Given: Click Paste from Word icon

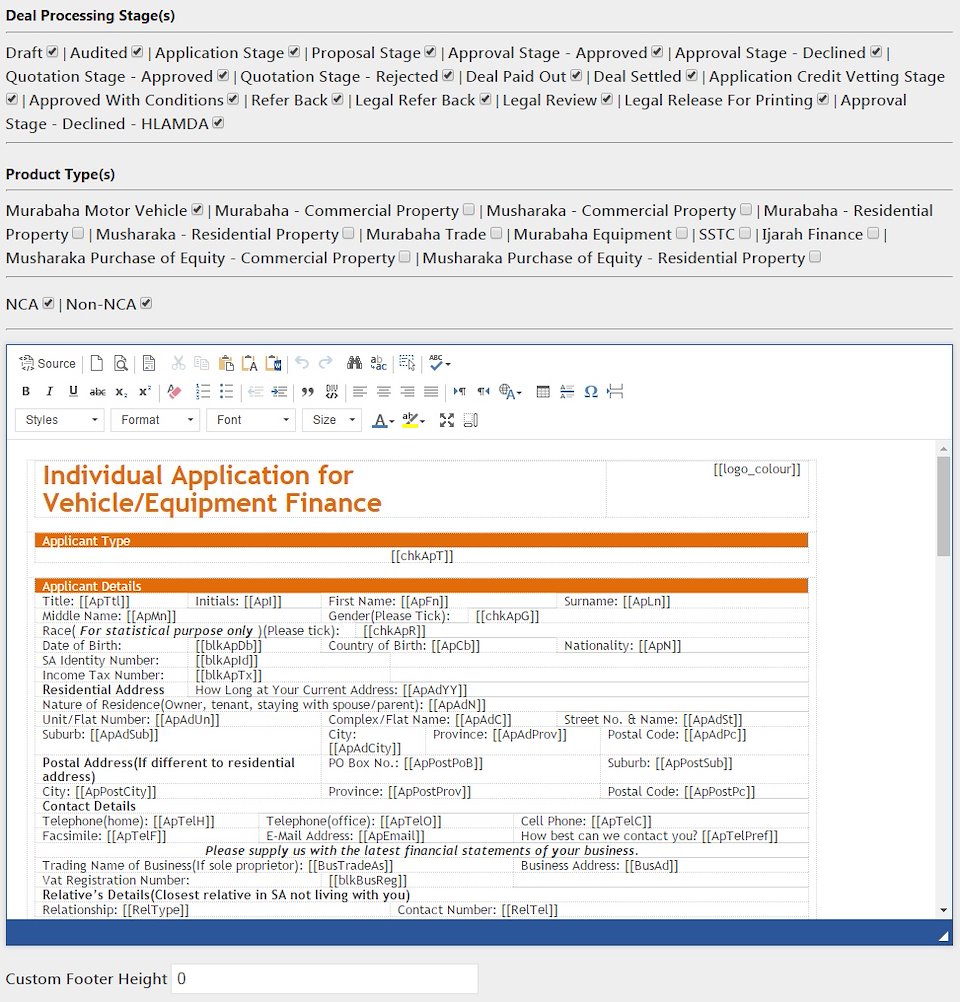Looking at the screenshot, I should 274,364.
